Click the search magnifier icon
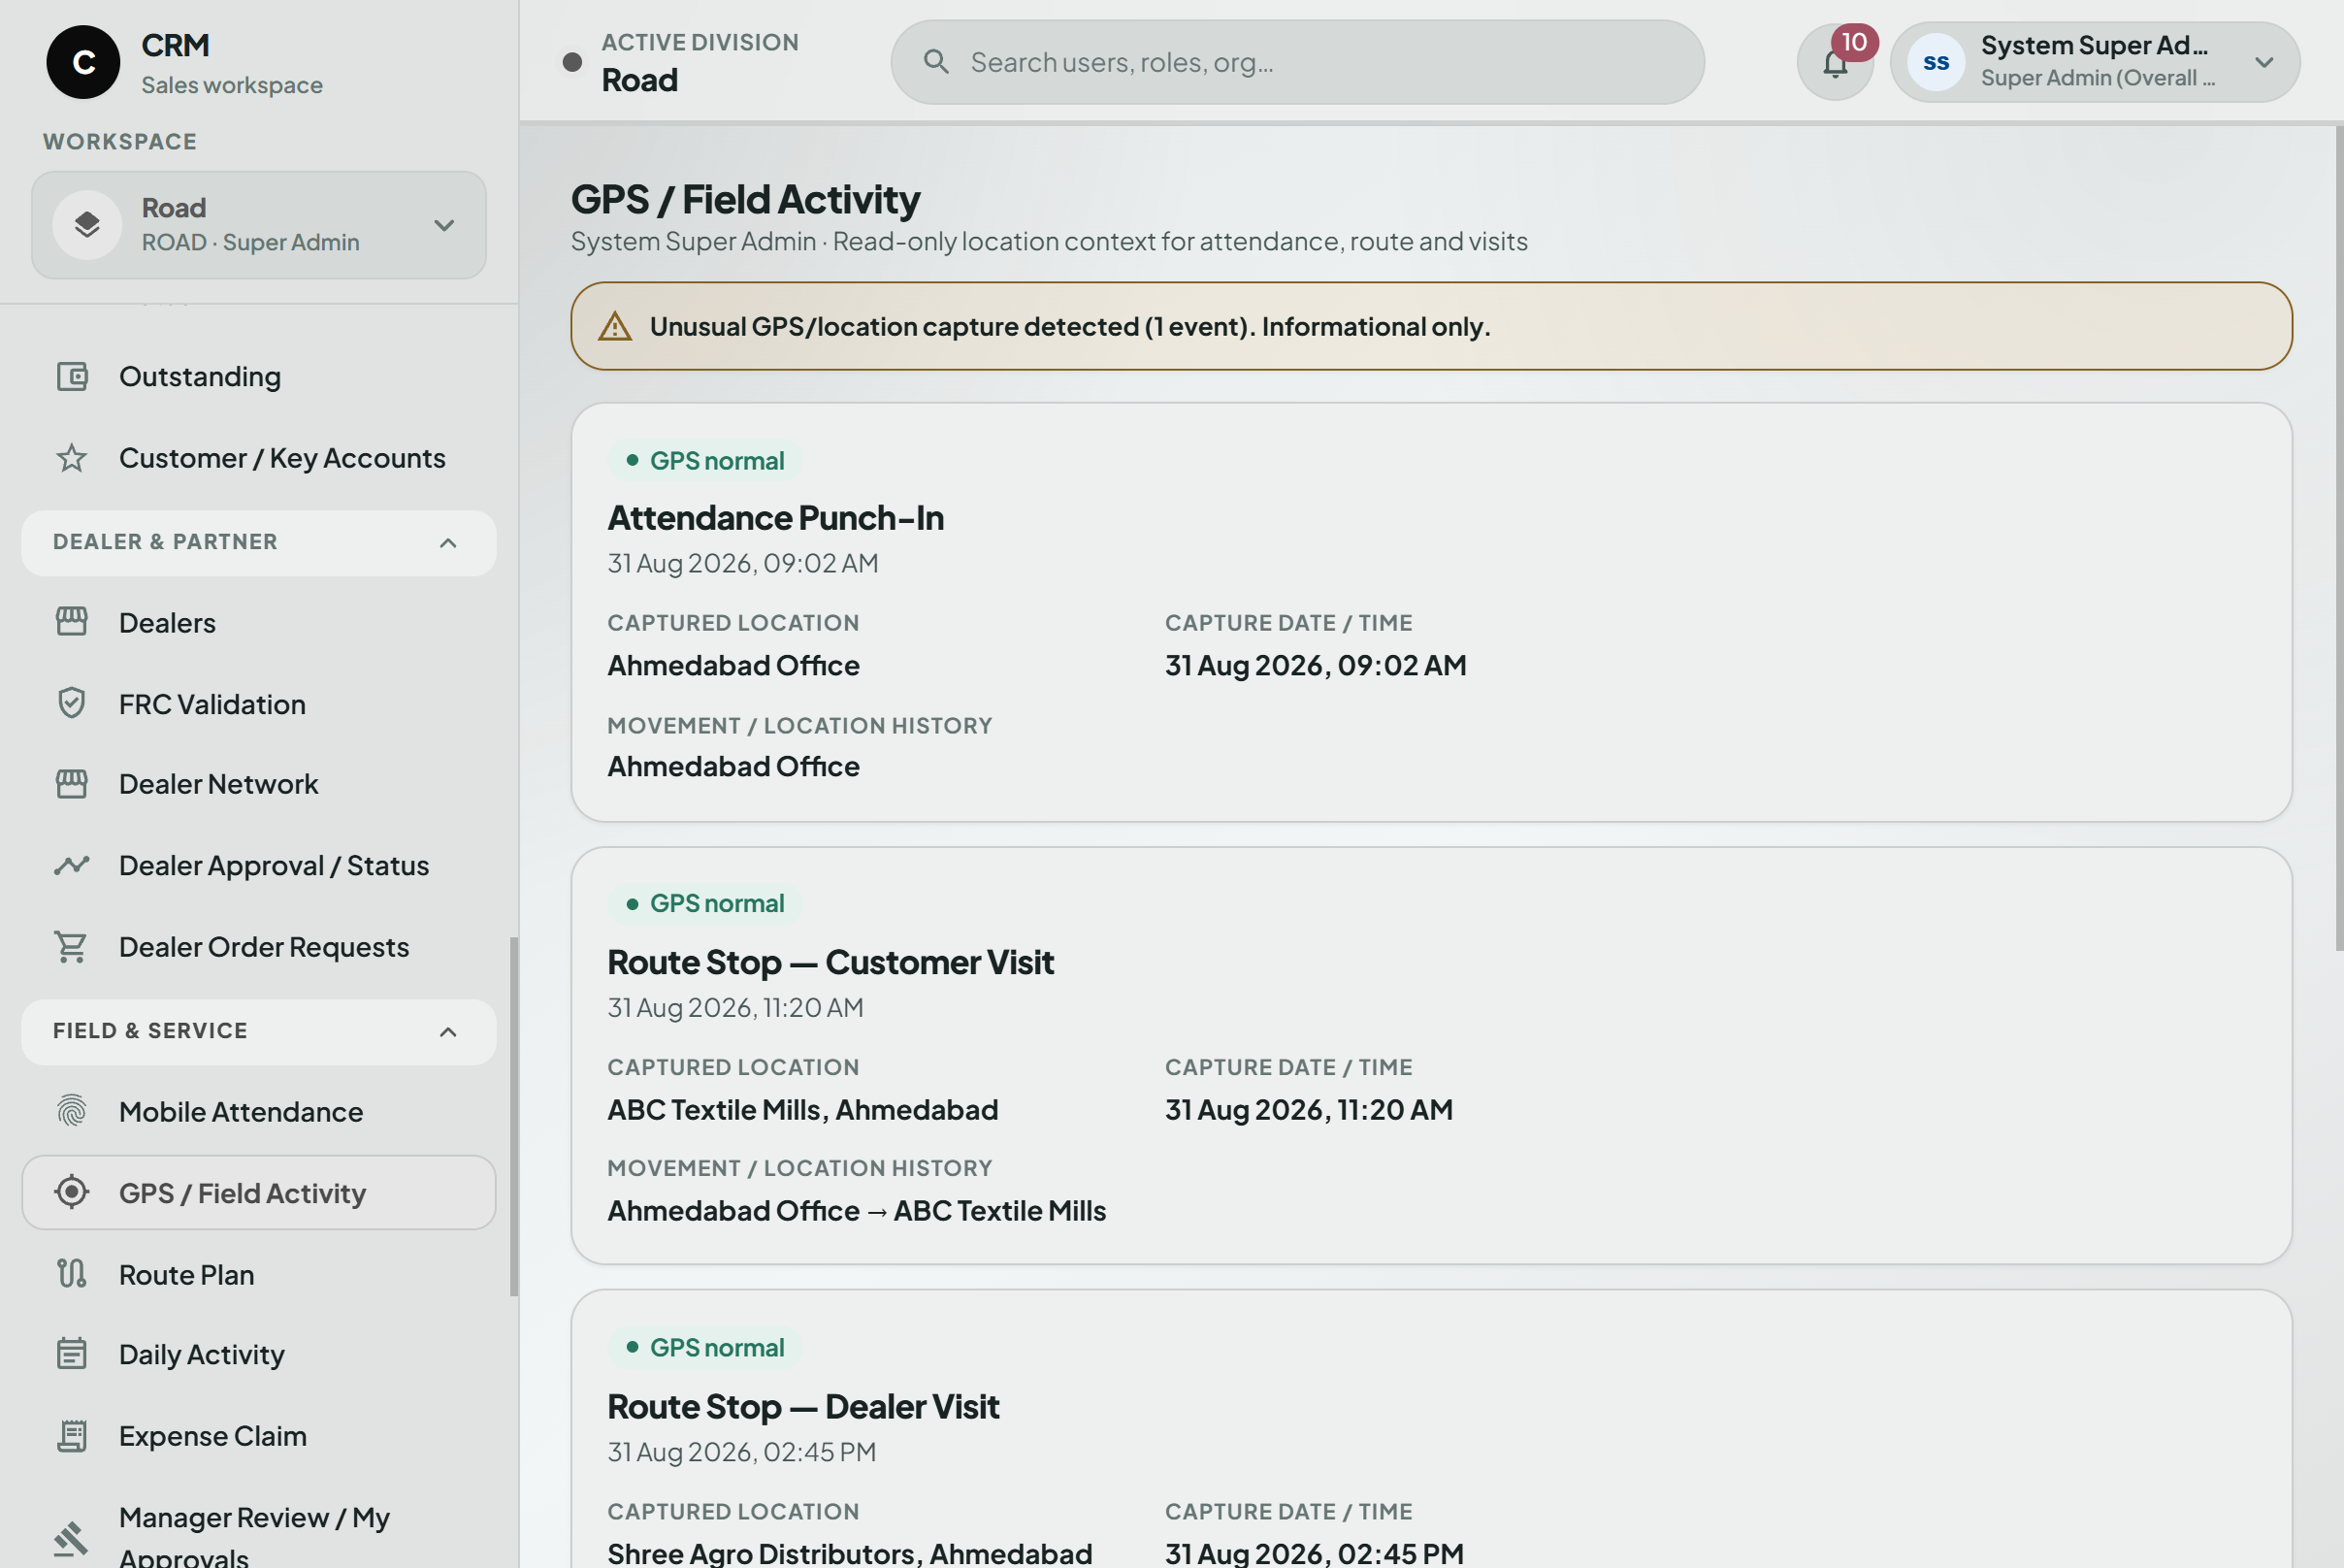2344x1568 pixels. click(936, 62)
